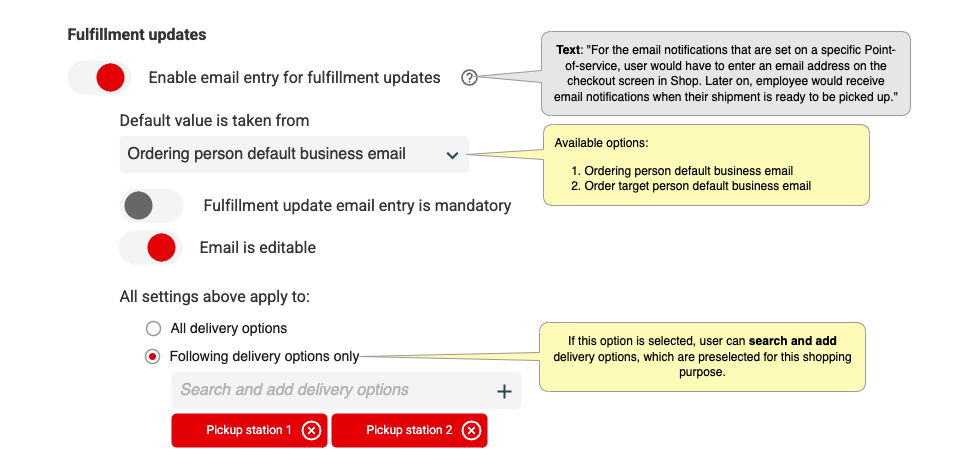The image size is (960, 473).
Task: Select the Following delivery options only radio
Action: 153,355
